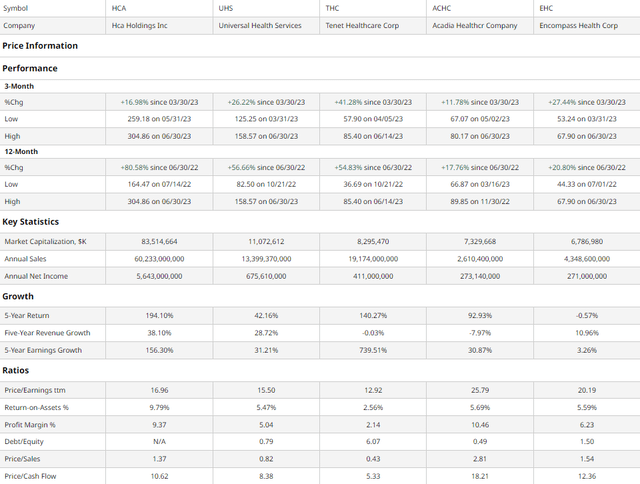
Task: Select Tenet Healthcare Corp company name
Action: (362, 25)
